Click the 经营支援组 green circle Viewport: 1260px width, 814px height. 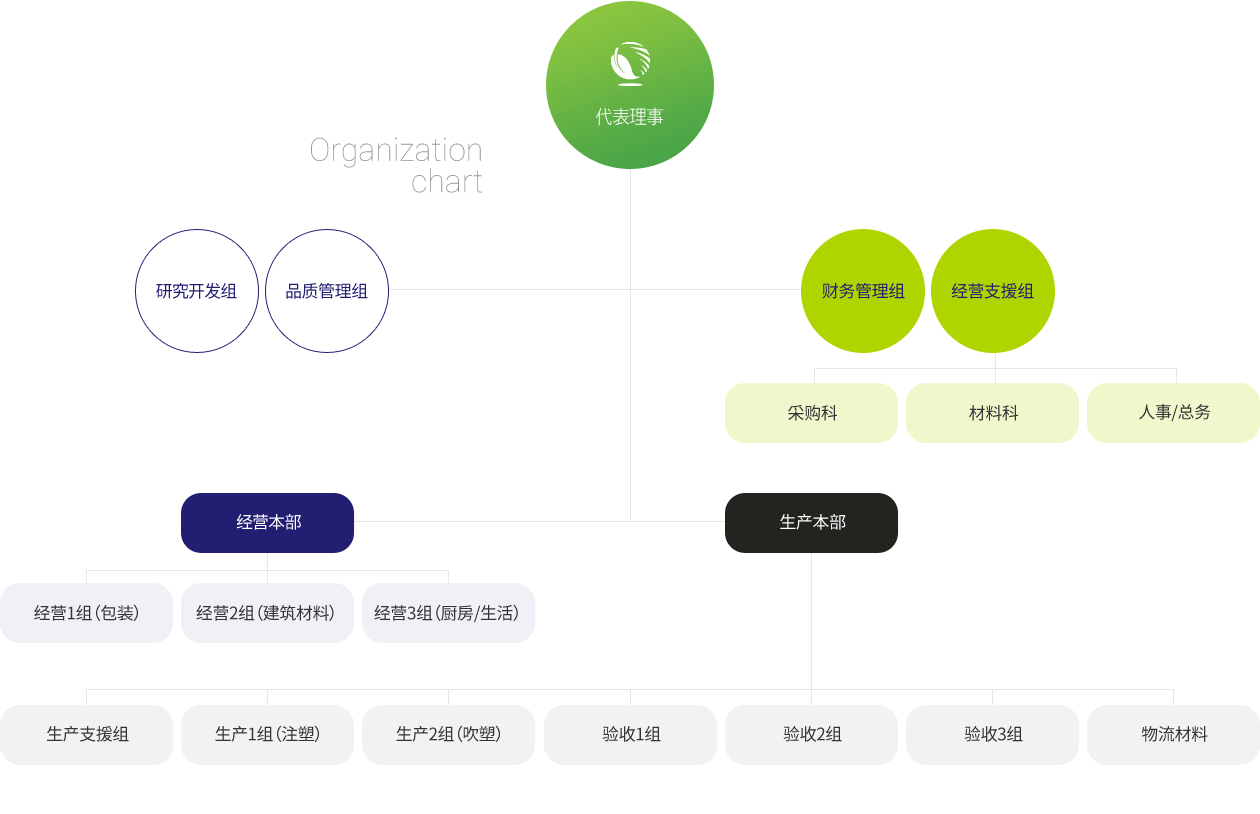point(993,291)
